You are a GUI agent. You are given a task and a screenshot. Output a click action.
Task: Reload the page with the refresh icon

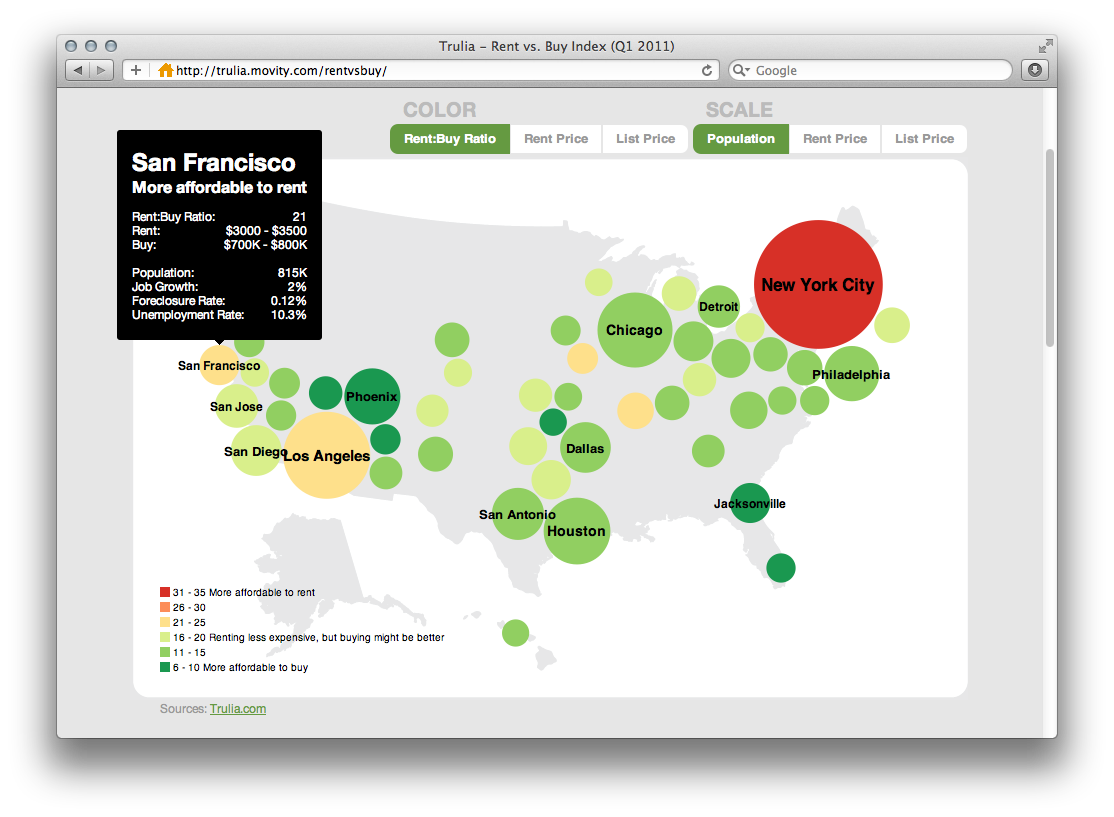[707, 70]
